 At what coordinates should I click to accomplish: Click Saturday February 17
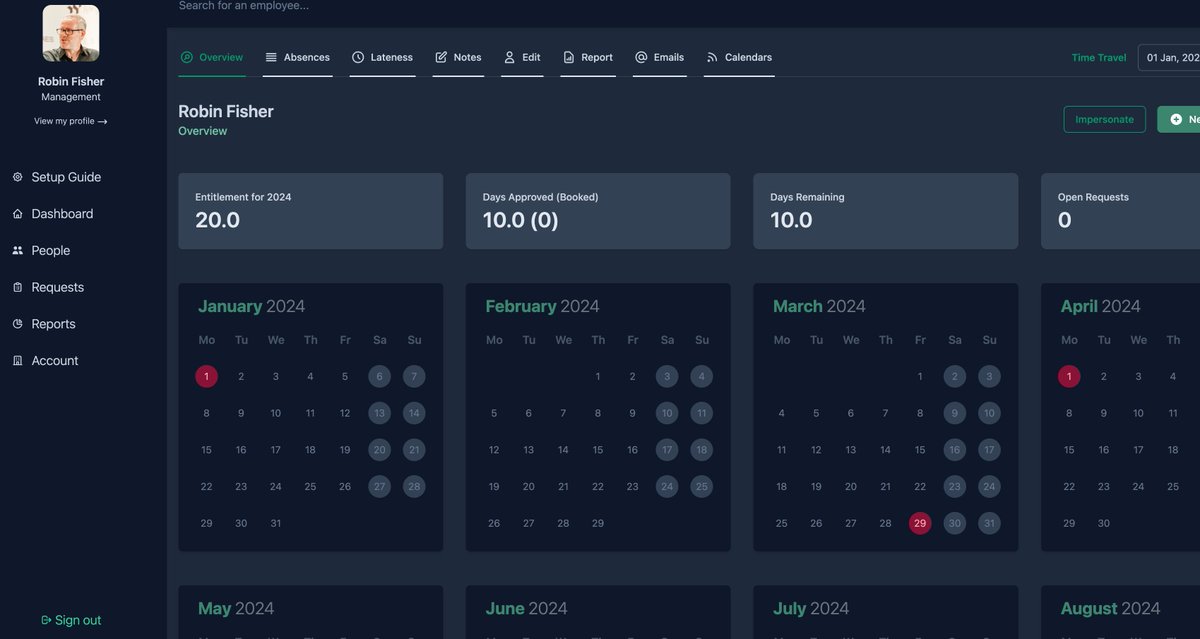click(667, 450)
